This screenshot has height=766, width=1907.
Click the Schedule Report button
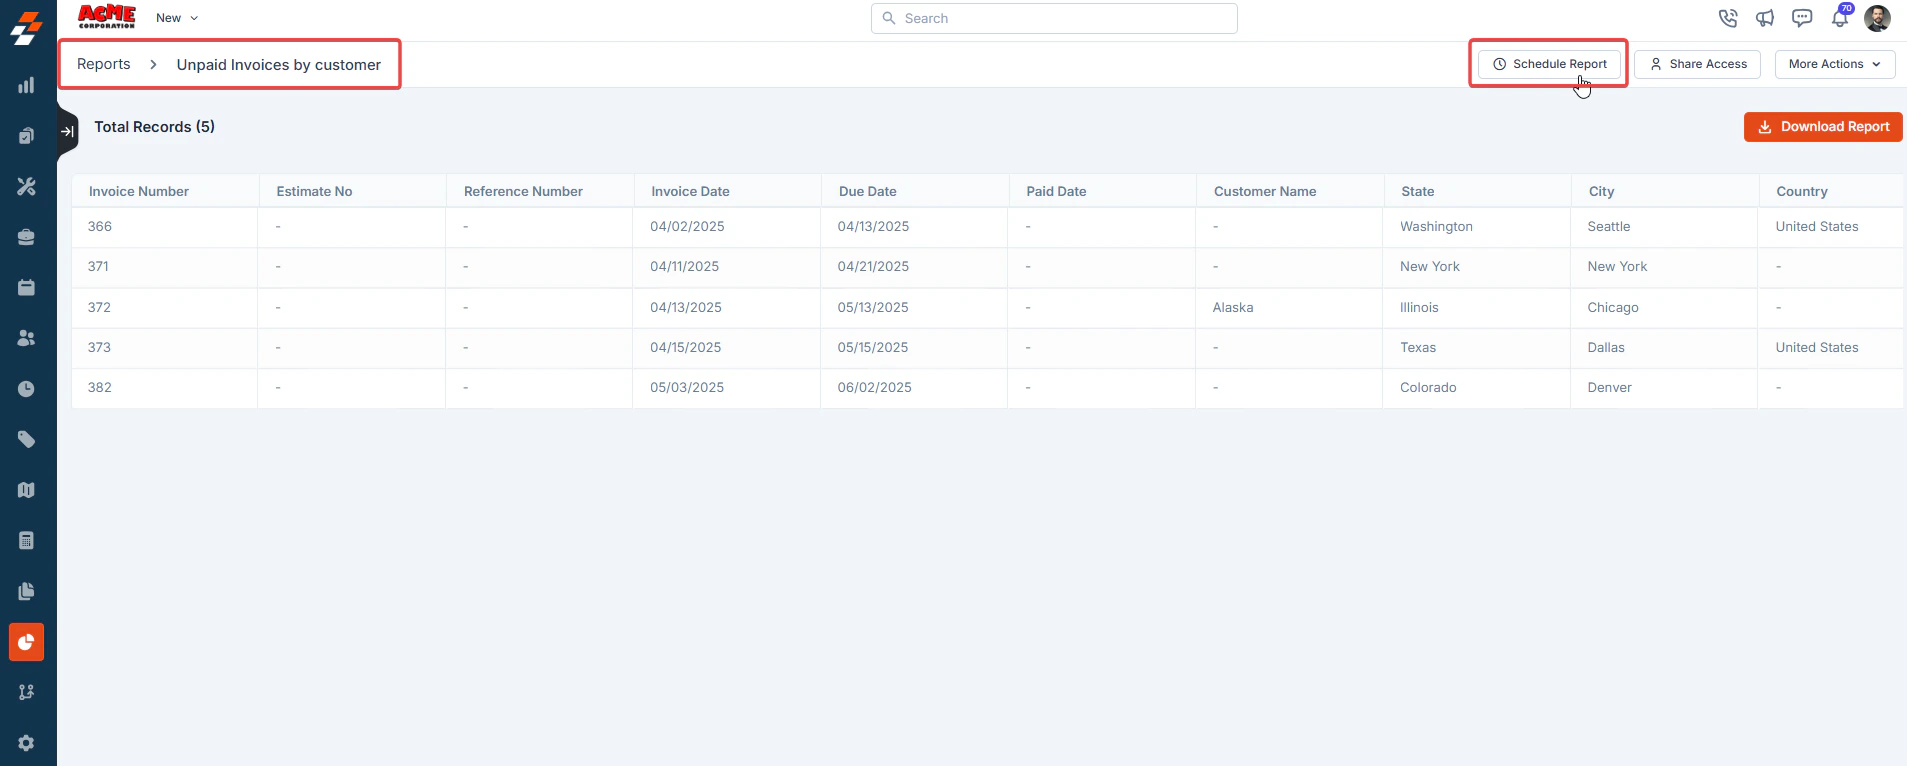tap(1549, 64)
